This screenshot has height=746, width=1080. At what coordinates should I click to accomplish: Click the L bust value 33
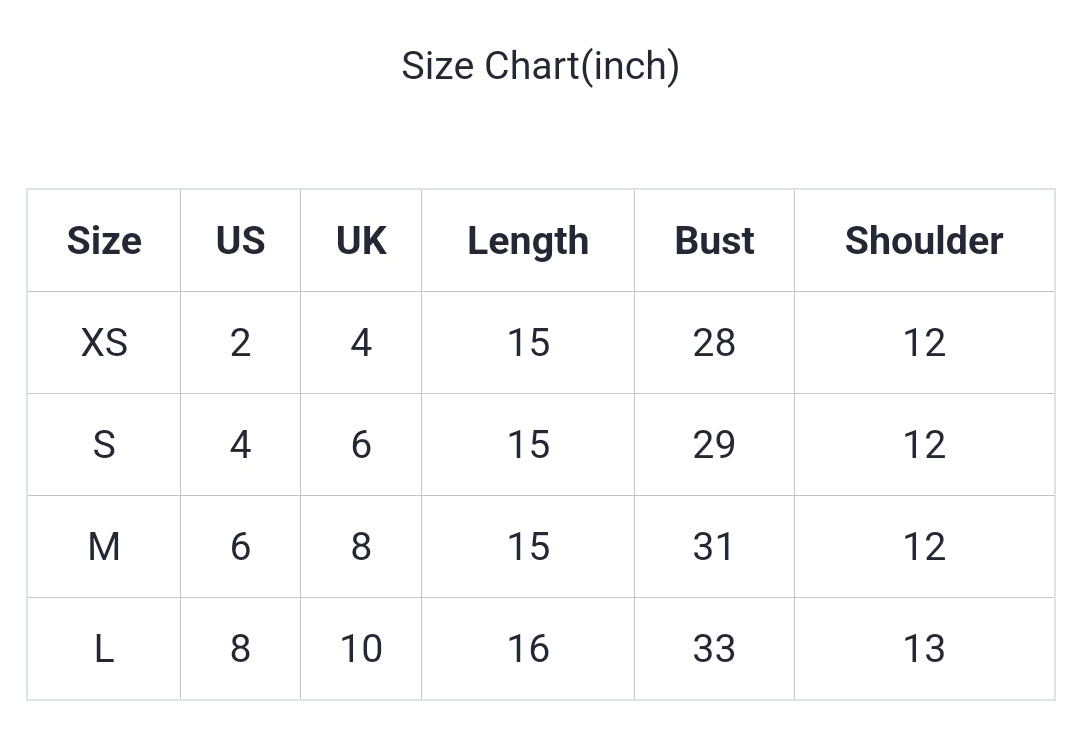pyautogui.click(x=714, y=648)
